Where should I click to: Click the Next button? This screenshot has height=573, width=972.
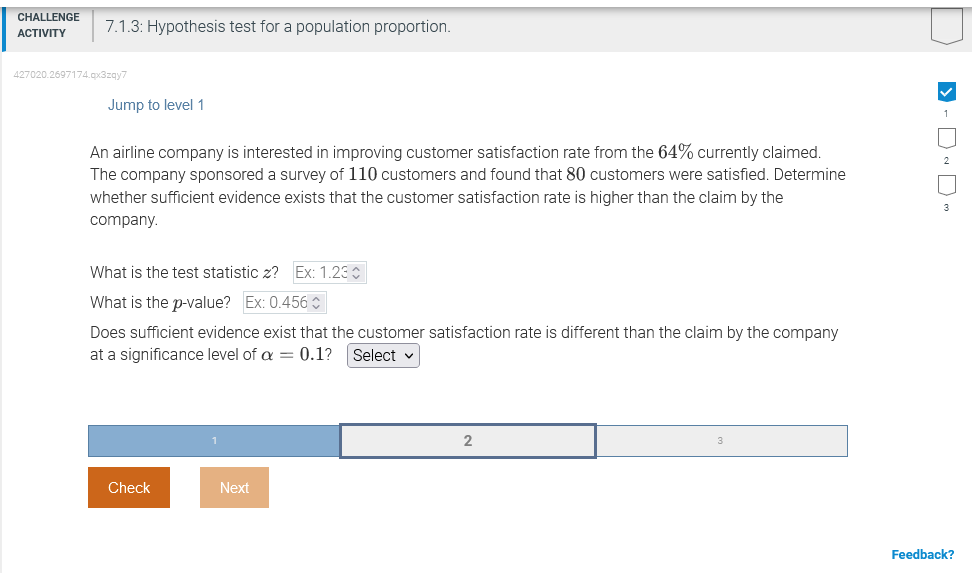tap(234, 487)
